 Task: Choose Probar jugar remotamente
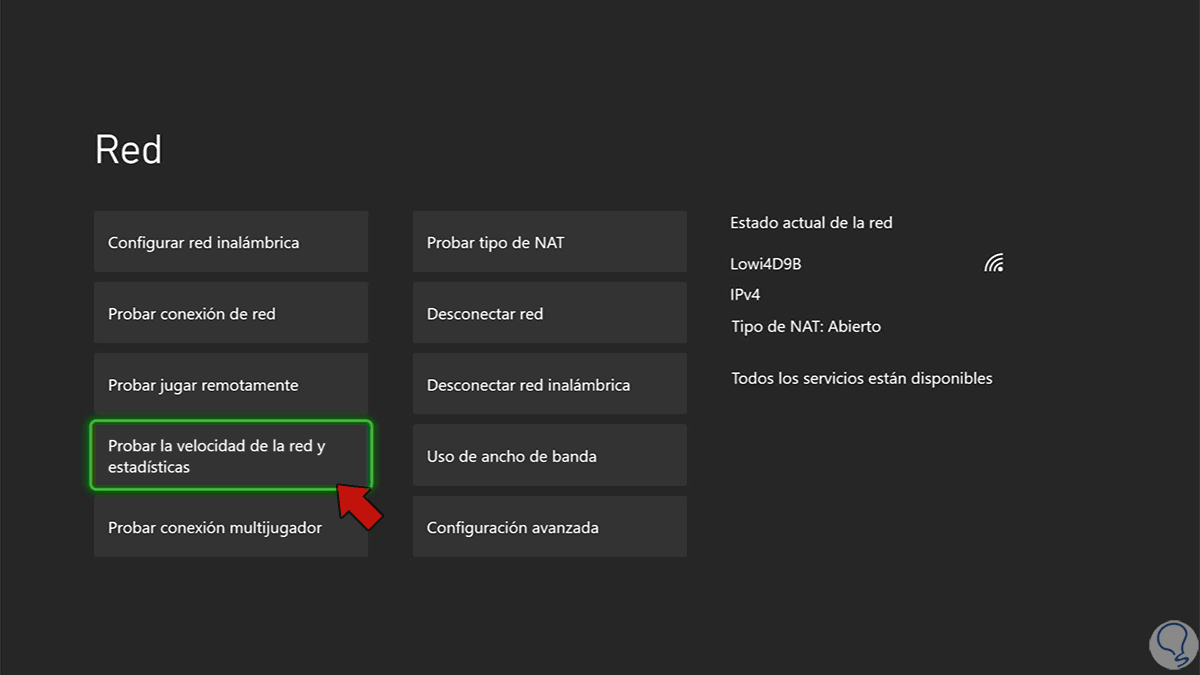click(x=231, y=385)
